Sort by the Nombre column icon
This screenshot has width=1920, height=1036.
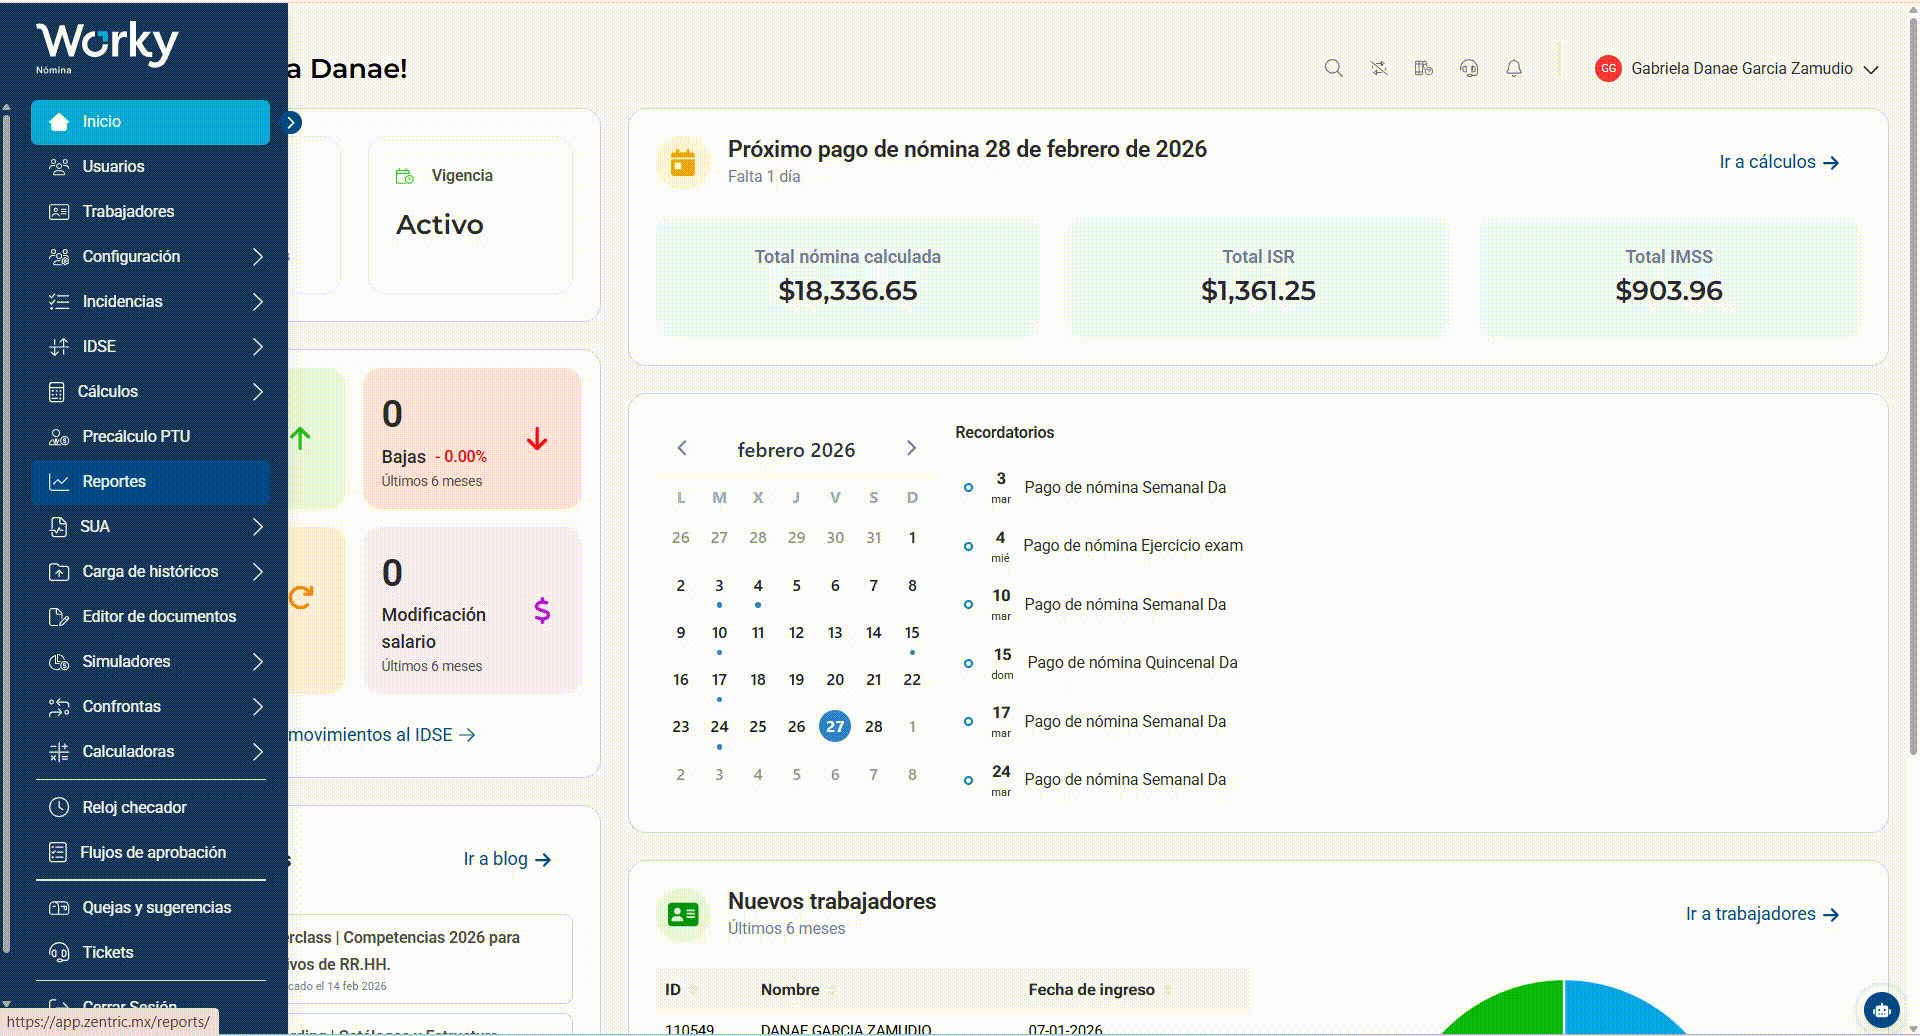pos(832,990)
